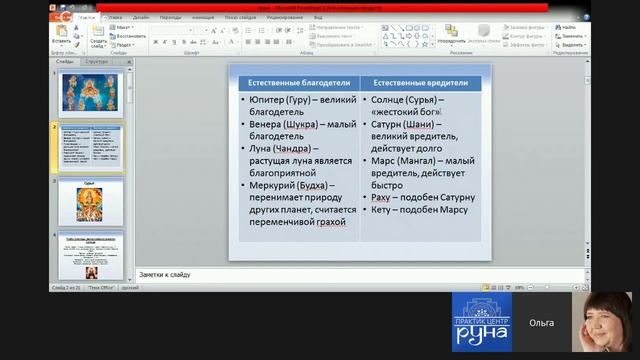
Task: Select slide 1 thumbnail in slides pane
Action: (x=91, y=93)
